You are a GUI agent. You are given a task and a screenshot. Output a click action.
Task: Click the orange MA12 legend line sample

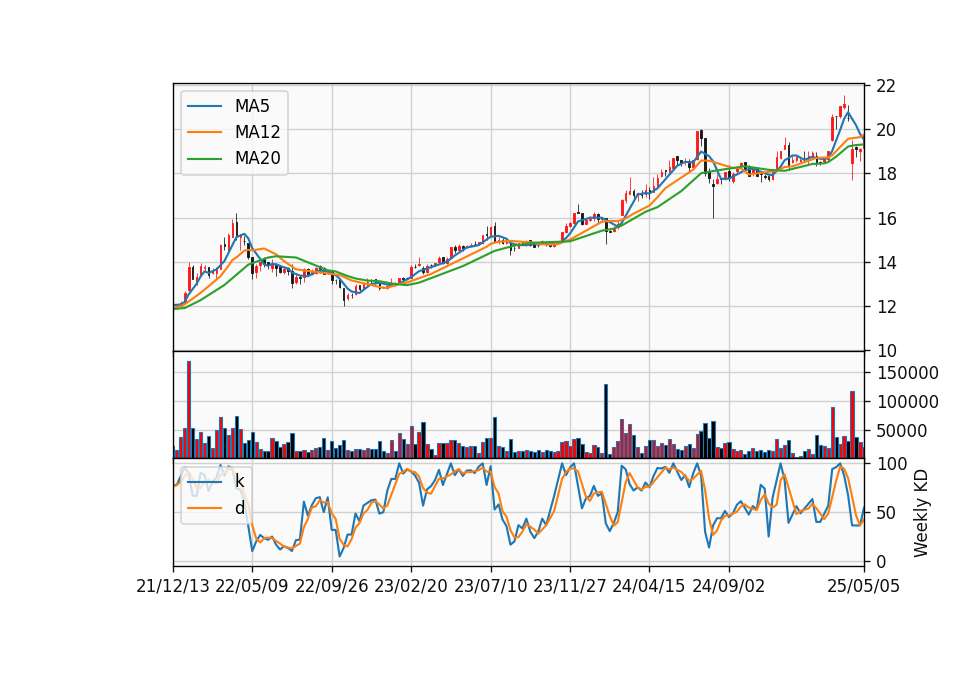click(204, 132)
